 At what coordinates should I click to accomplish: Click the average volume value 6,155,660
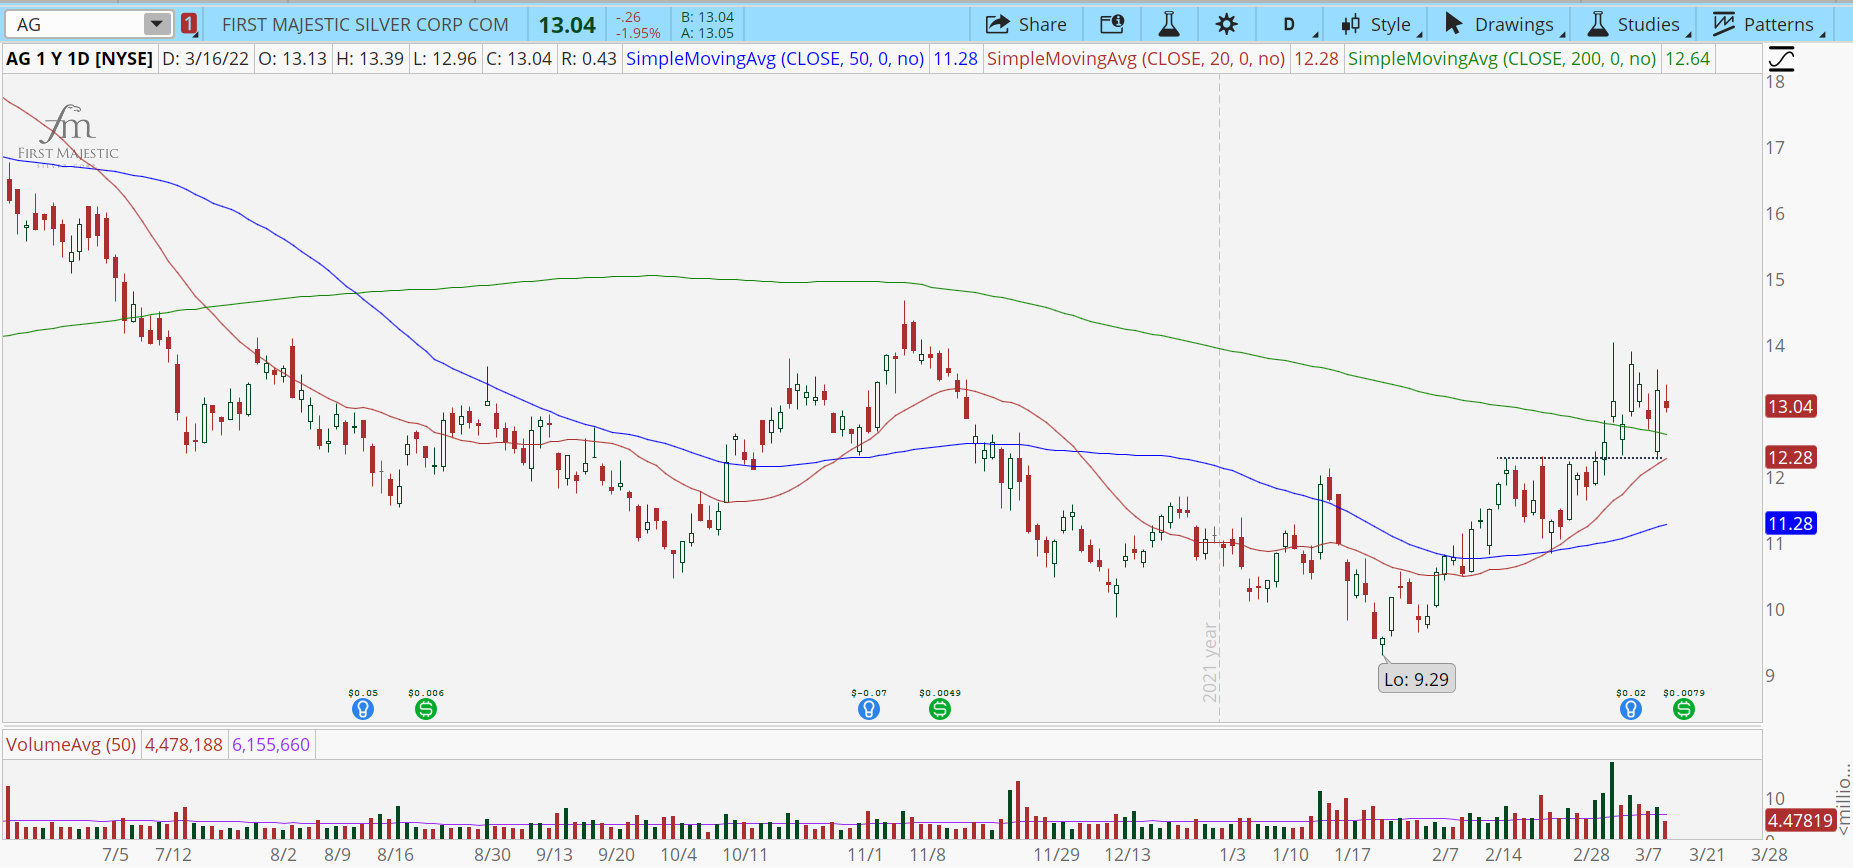(x=271, y=745)
